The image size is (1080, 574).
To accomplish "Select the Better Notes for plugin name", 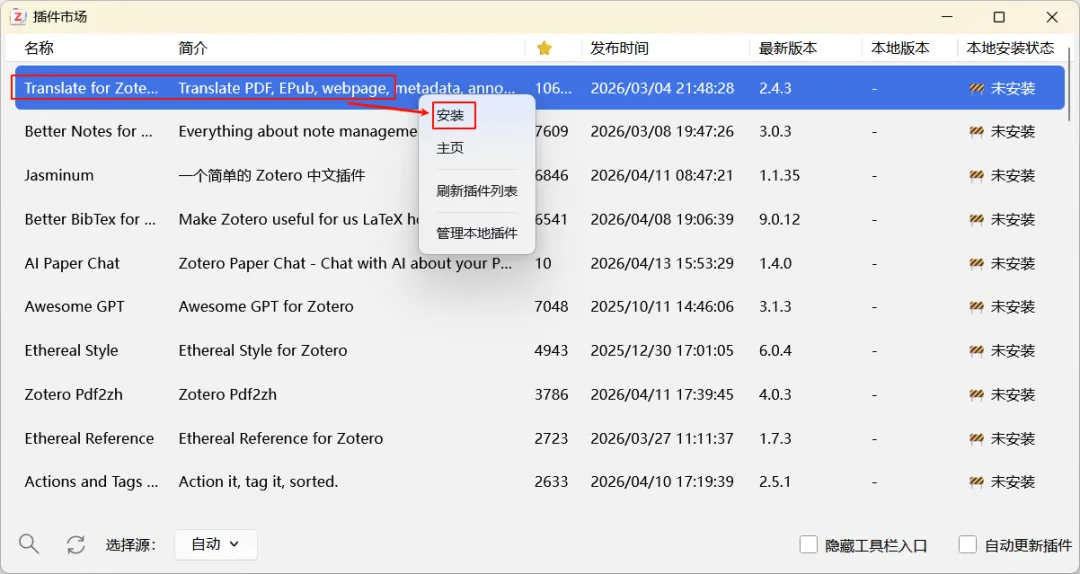I will 89,132.
